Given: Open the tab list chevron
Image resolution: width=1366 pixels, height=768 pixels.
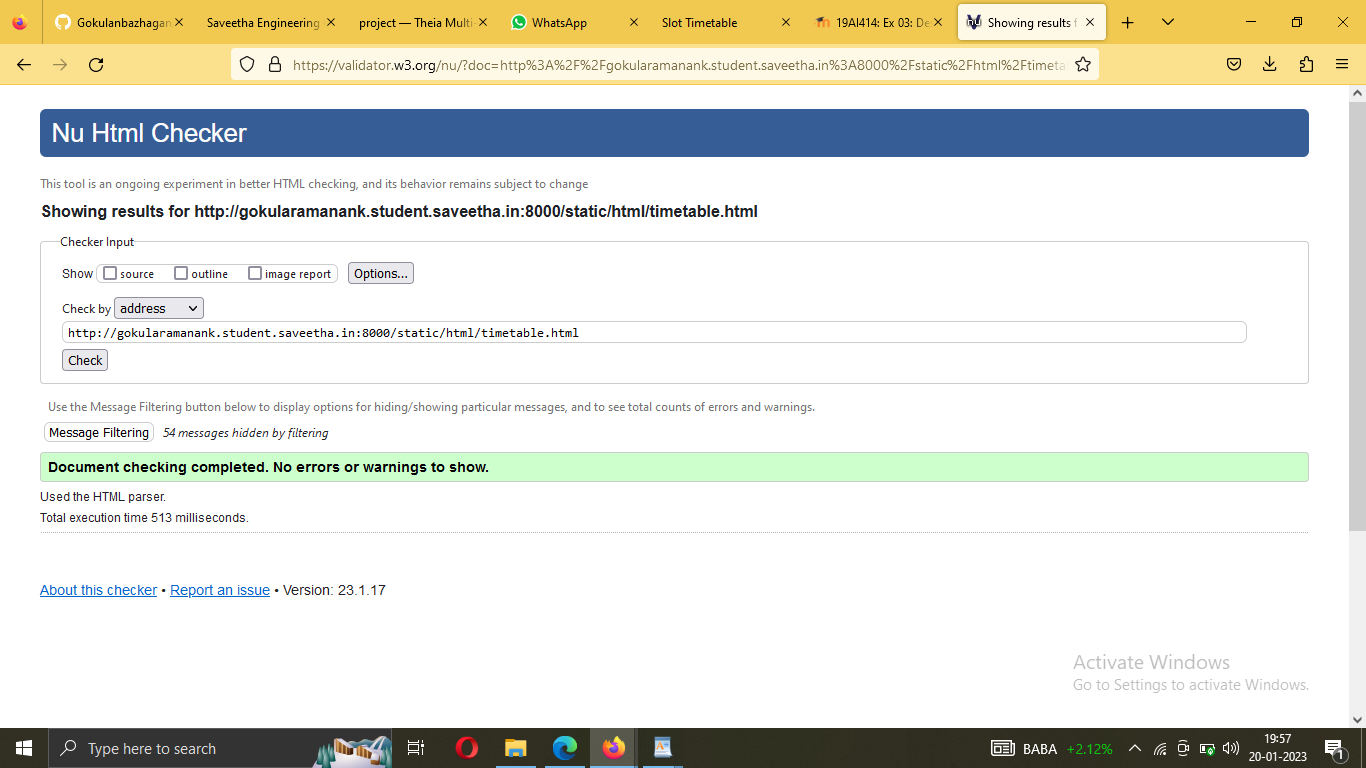Looking at the screenshot, I should 1167,21.
